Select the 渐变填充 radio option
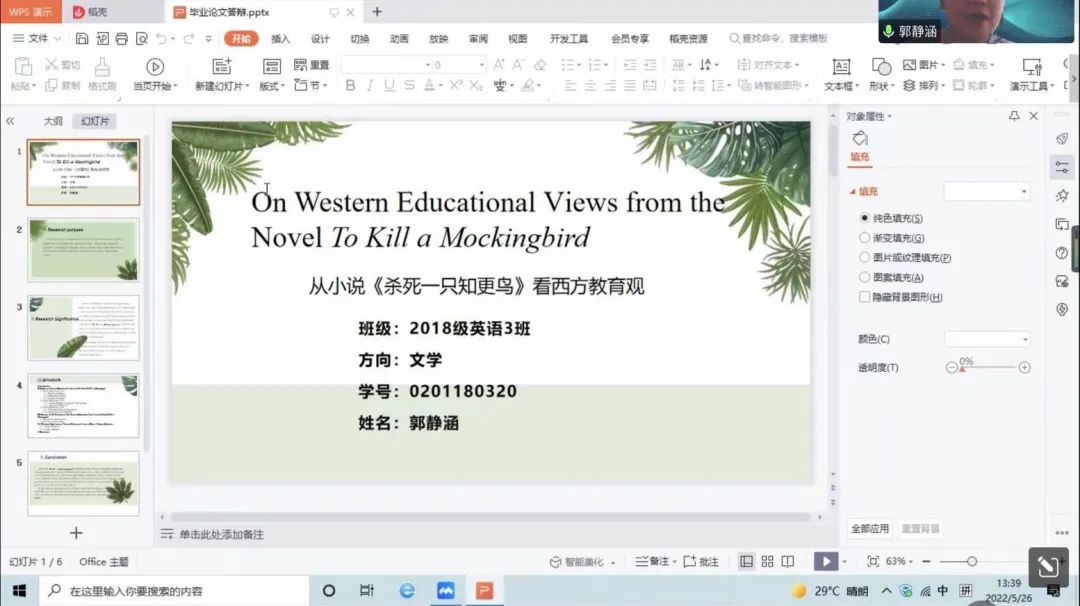The width and height of the screenshot is (1080, 606). [x=865, y=238]
